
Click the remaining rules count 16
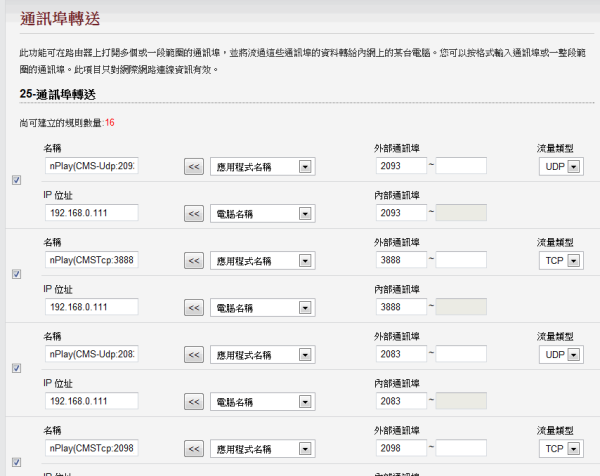[110, 123]
